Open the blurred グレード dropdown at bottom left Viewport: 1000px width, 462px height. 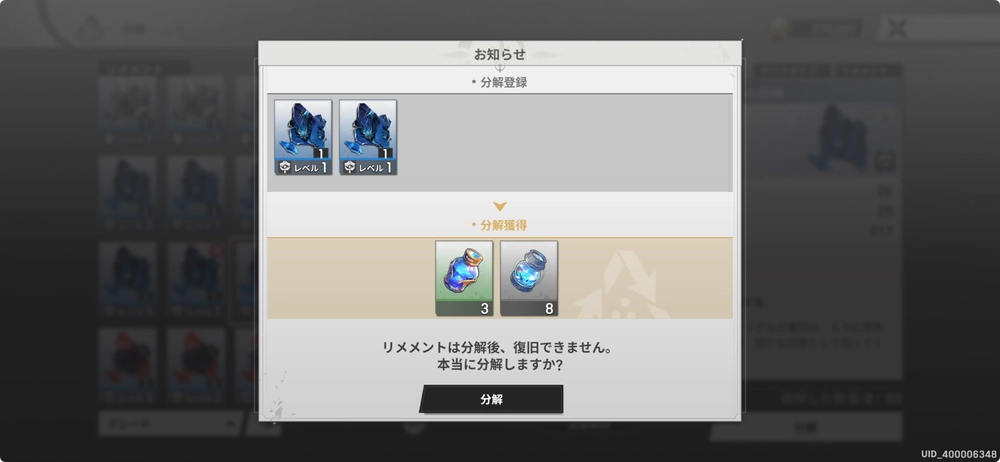click(170, 423)
